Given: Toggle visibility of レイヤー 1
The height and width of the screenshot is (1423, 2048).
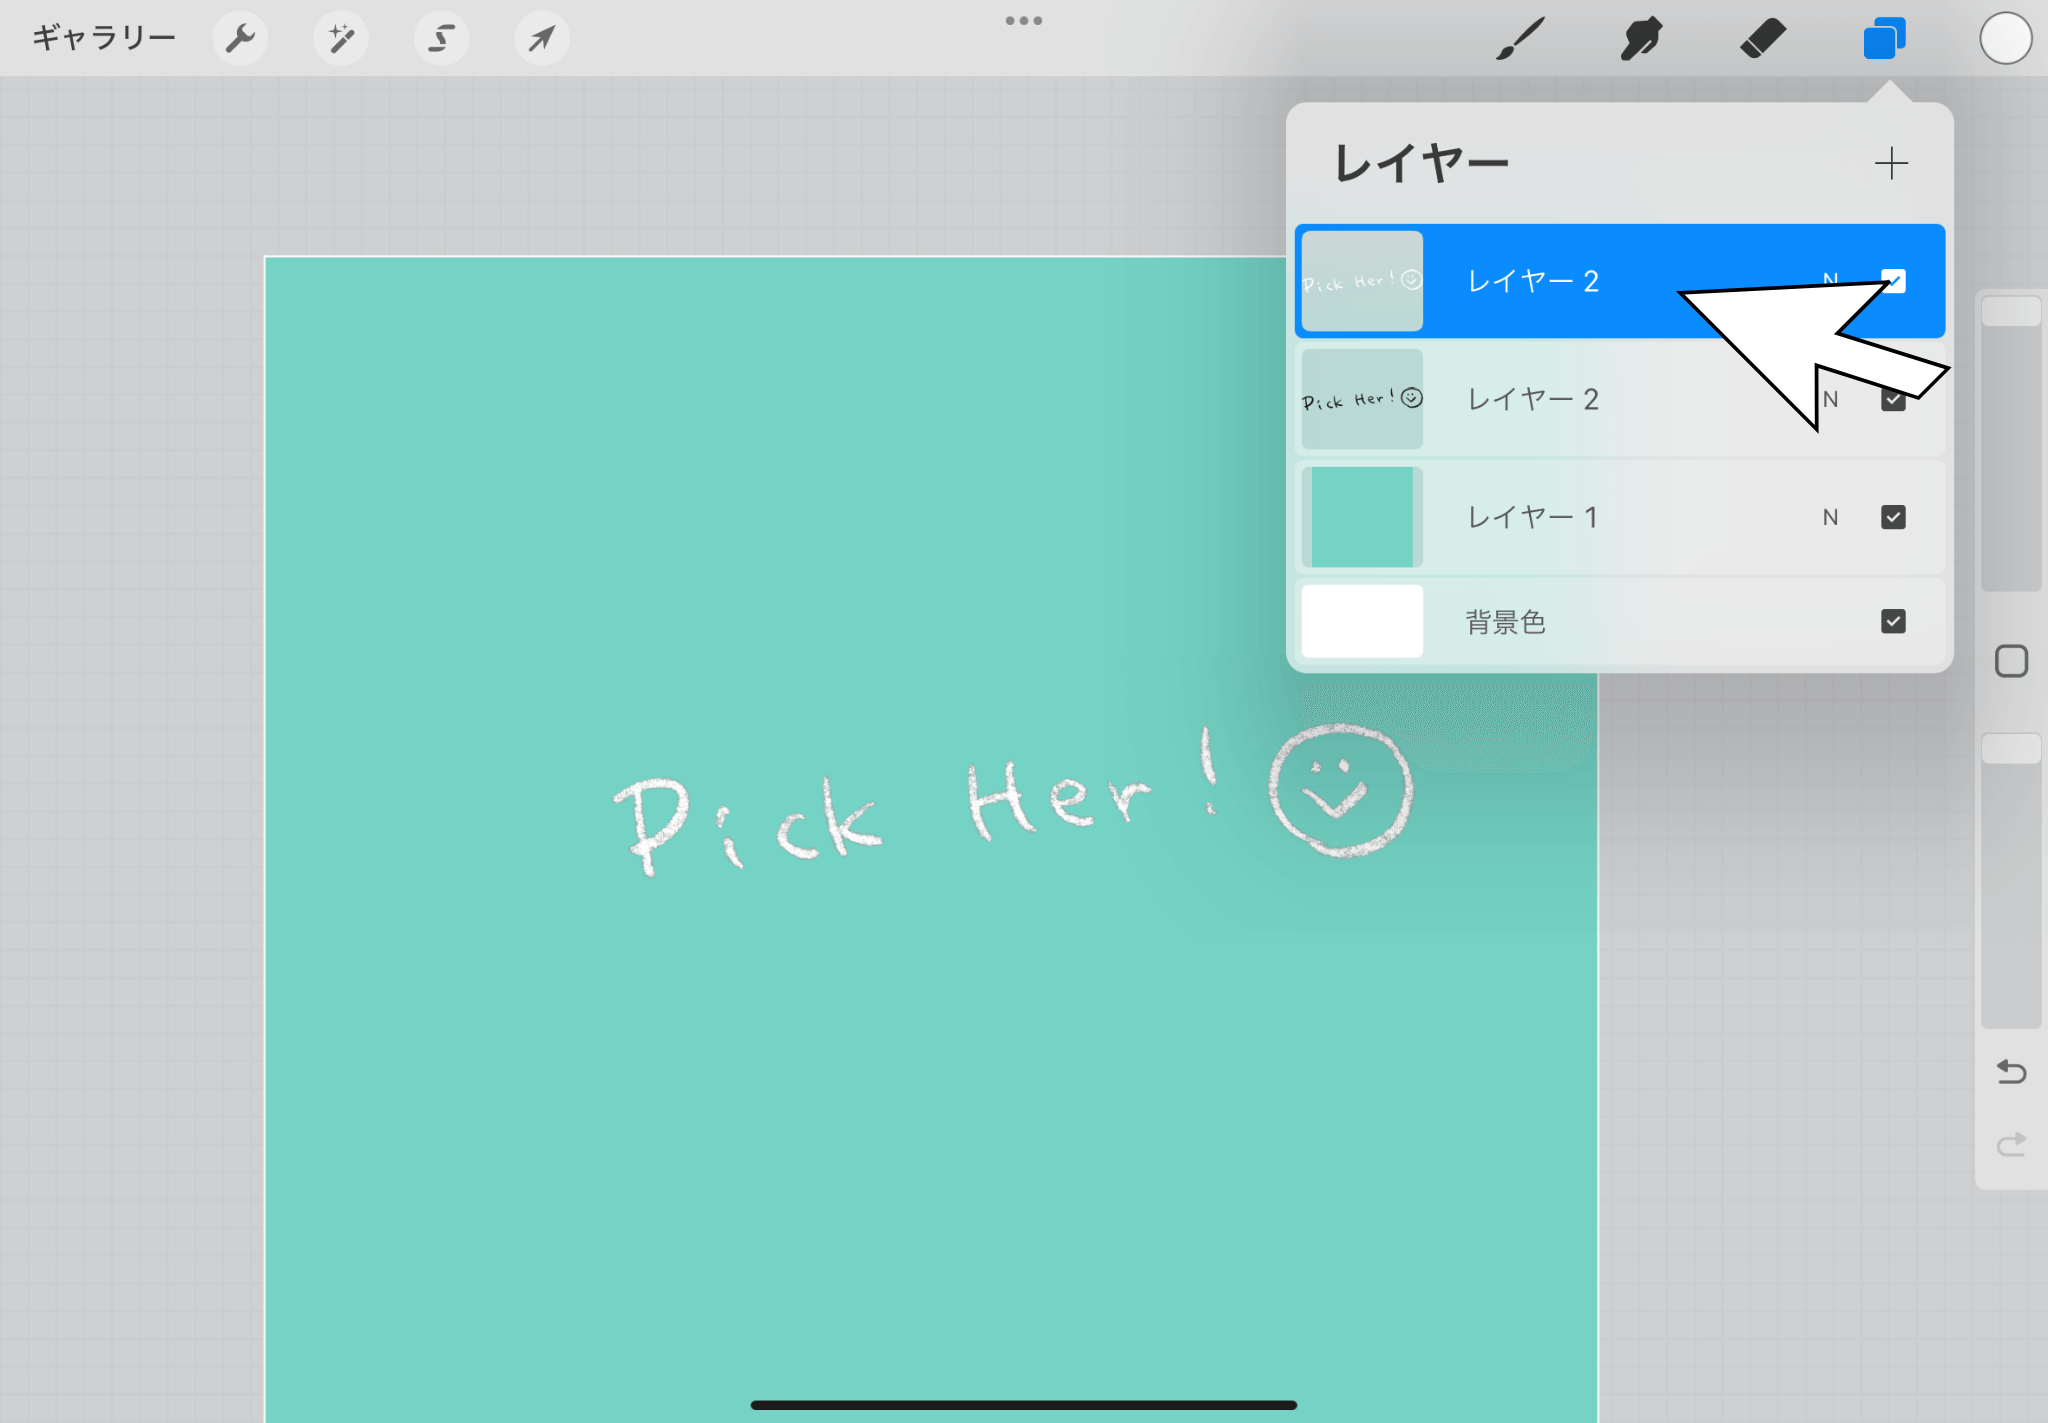Looking at the screenshot, I should point(1892,517).
